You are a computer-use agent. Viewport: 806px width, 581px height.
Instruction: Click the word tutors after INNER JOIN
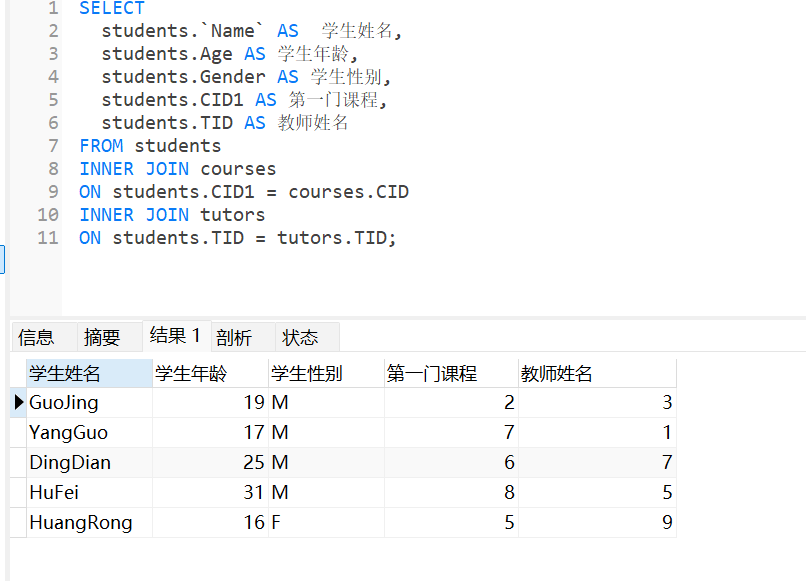coord(233,215)
